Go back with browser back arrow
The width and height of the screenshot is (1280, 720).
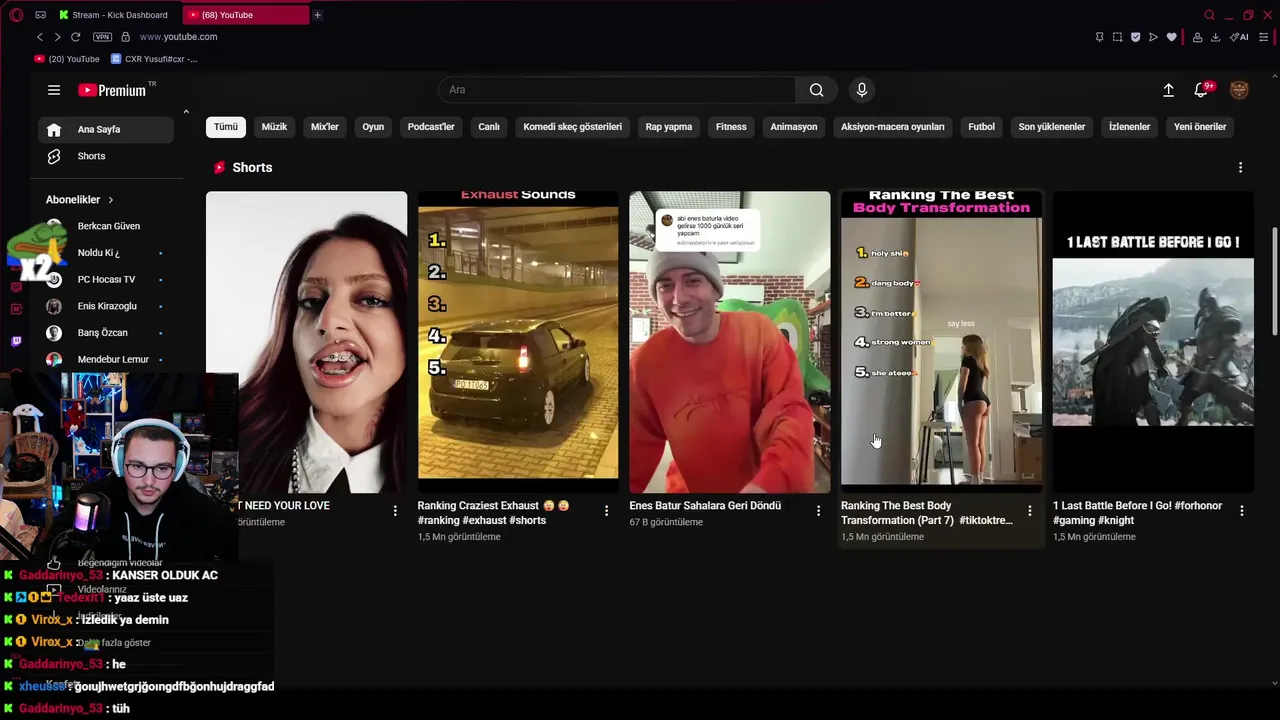[x=40, y=37]
